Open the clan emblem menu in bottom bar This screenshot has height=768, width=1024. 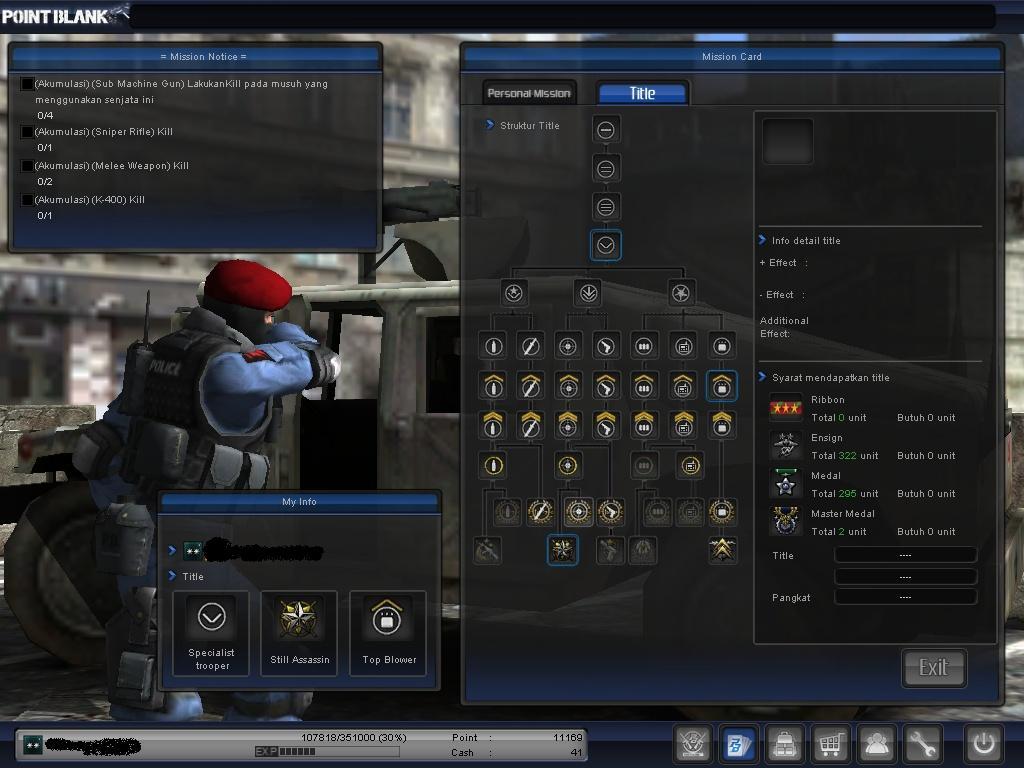point(692,744)
